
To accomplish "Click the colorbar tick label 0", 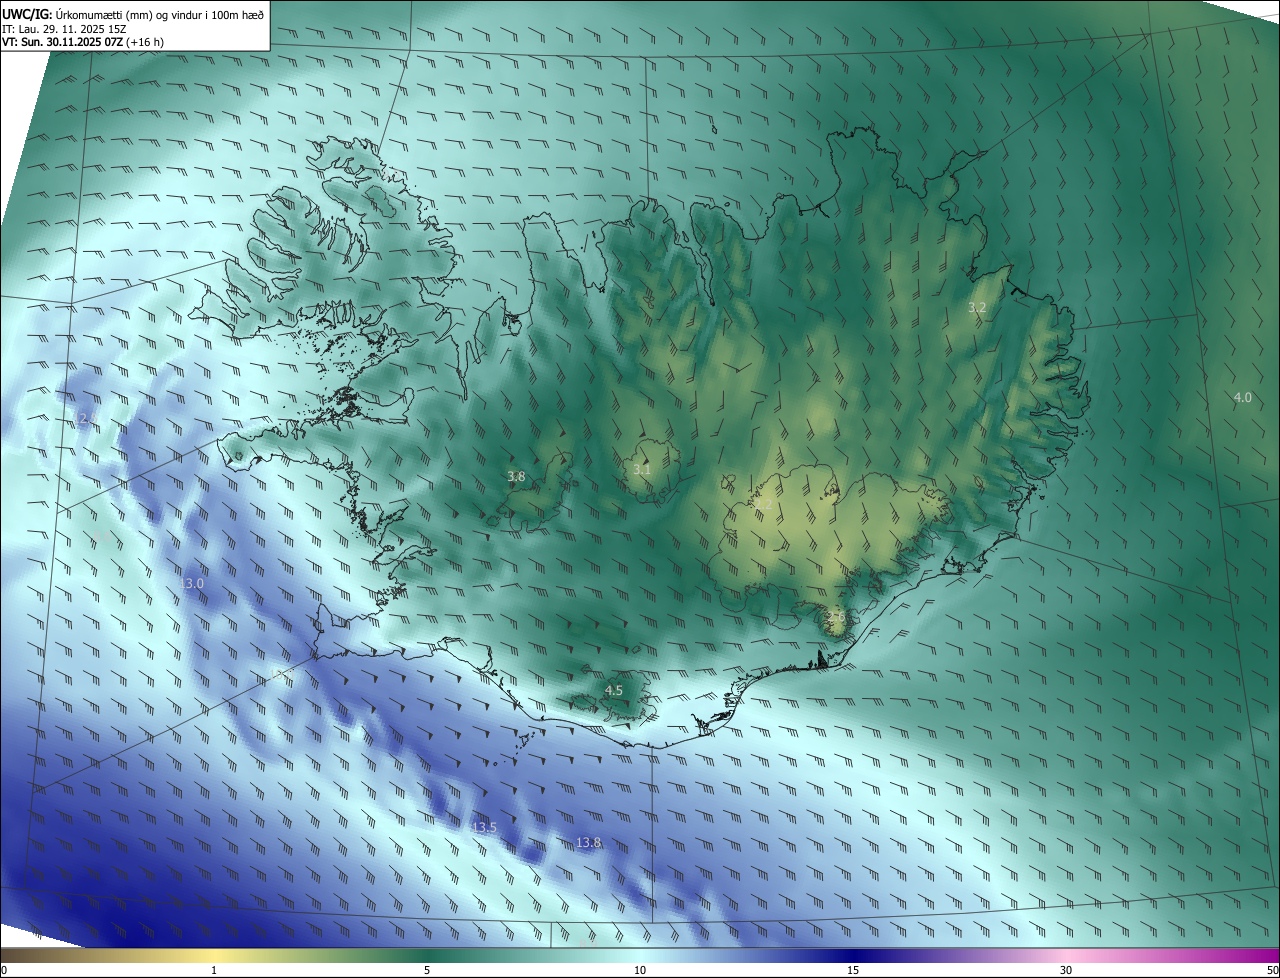I will pyautogui.click(x=4, y=970).
